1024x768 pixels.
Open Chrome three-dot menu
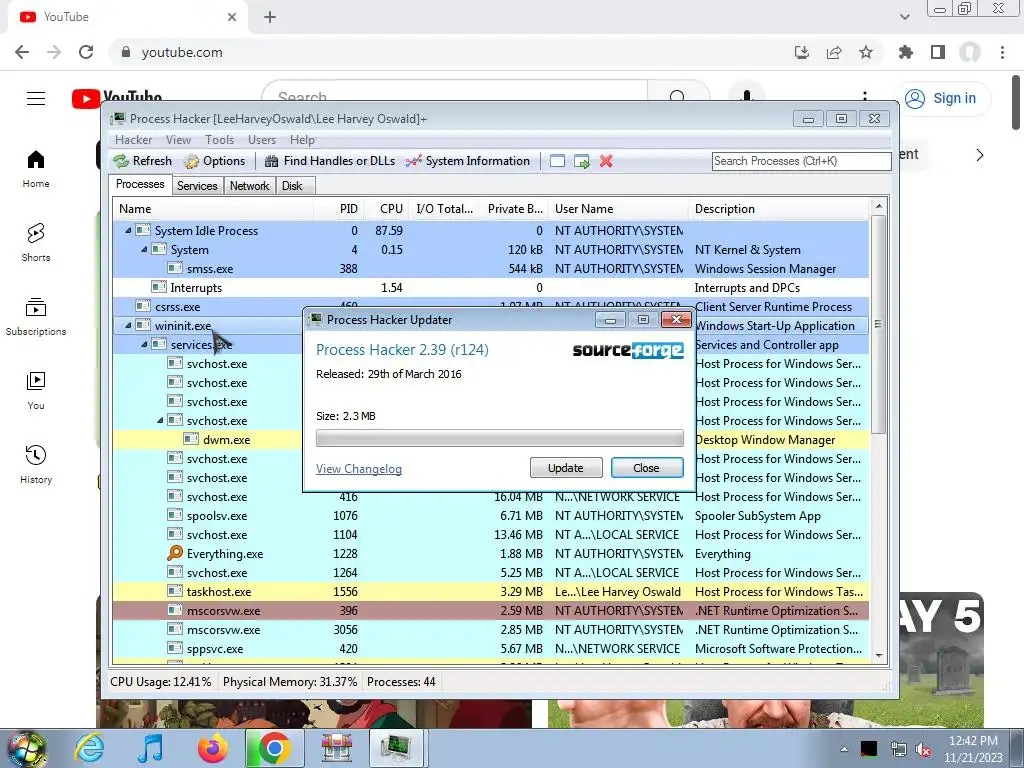point(1002,52)
